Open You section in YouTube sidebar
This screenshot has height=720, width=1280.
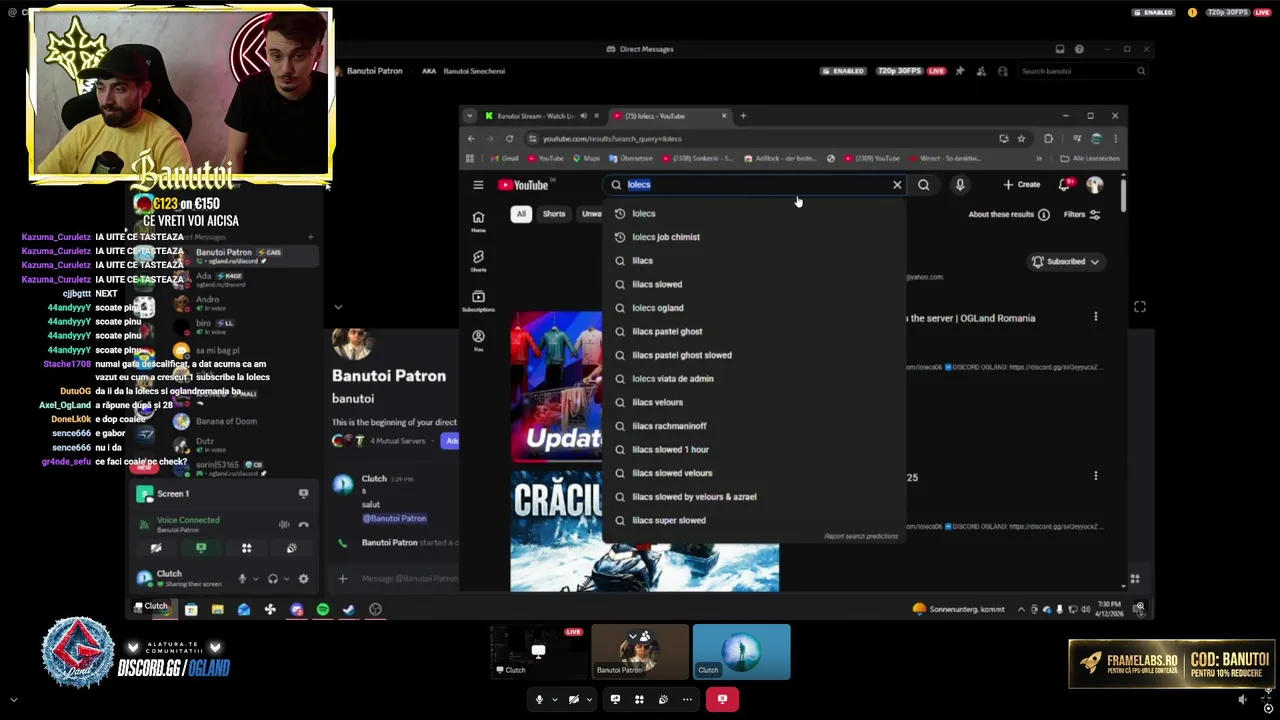(x=478, y=341)
